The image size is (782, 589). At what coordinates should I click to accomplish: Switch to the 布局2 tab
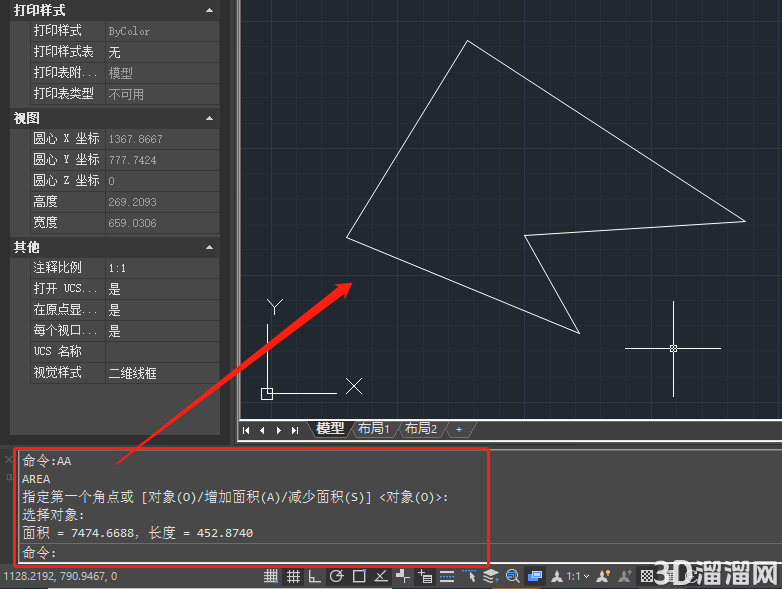(x=421, y=428)
